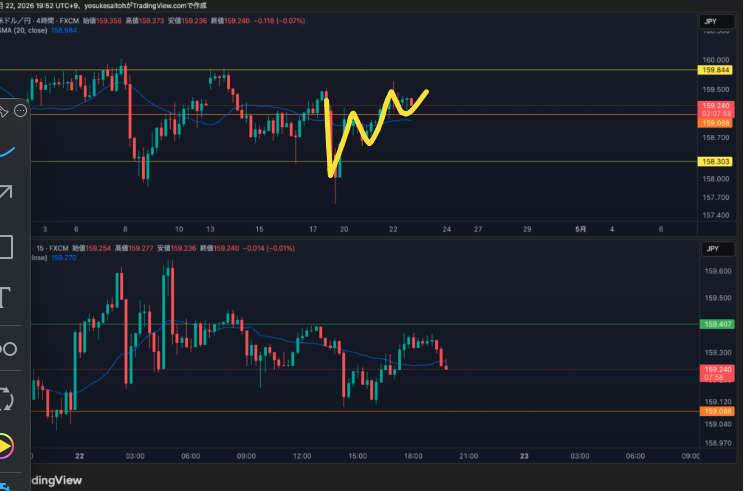The width and height of the screenshot is (744, 491).
Task: Select the text tool
Action: pos(6,297)
